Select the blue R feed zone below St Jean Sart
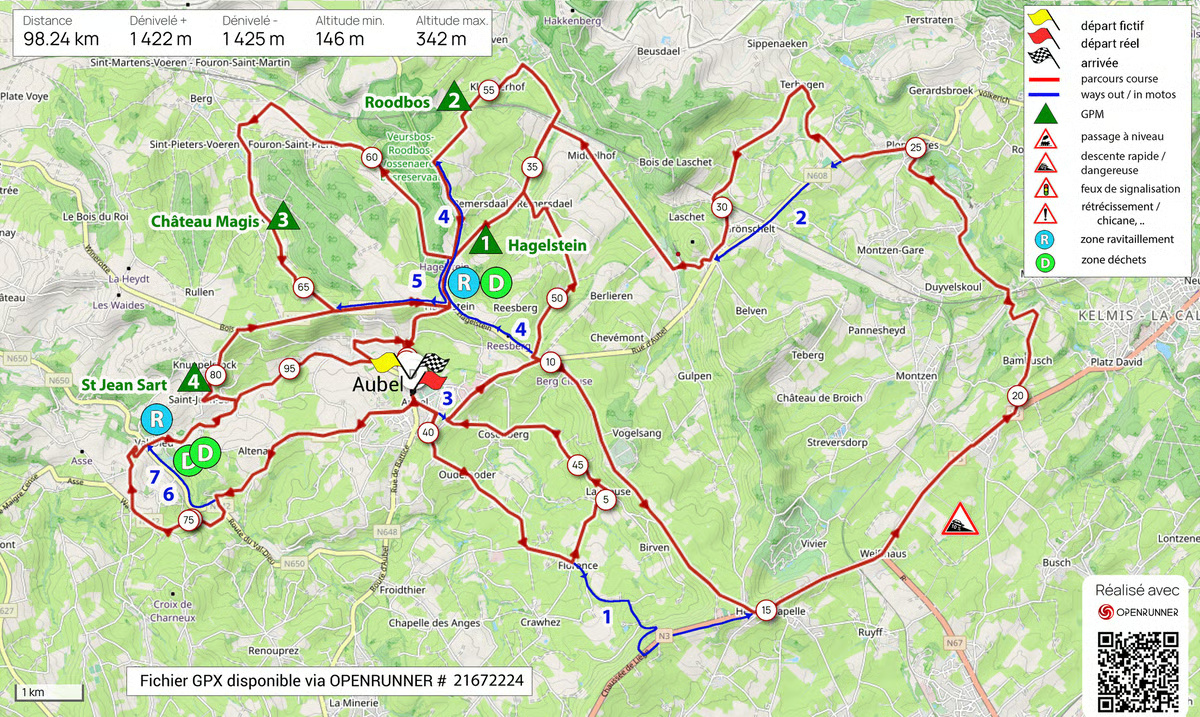 [155, 417]
